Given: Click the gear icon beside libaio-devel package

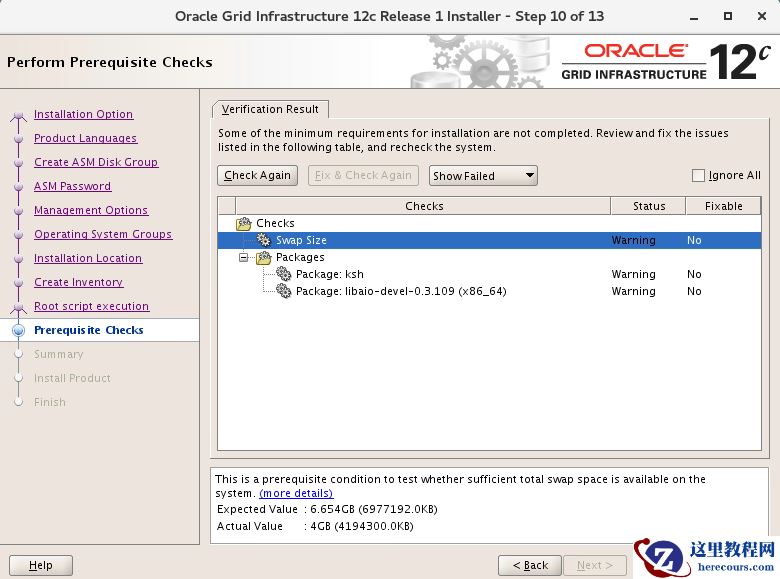Looking at the screenshot, I should 284,291.
